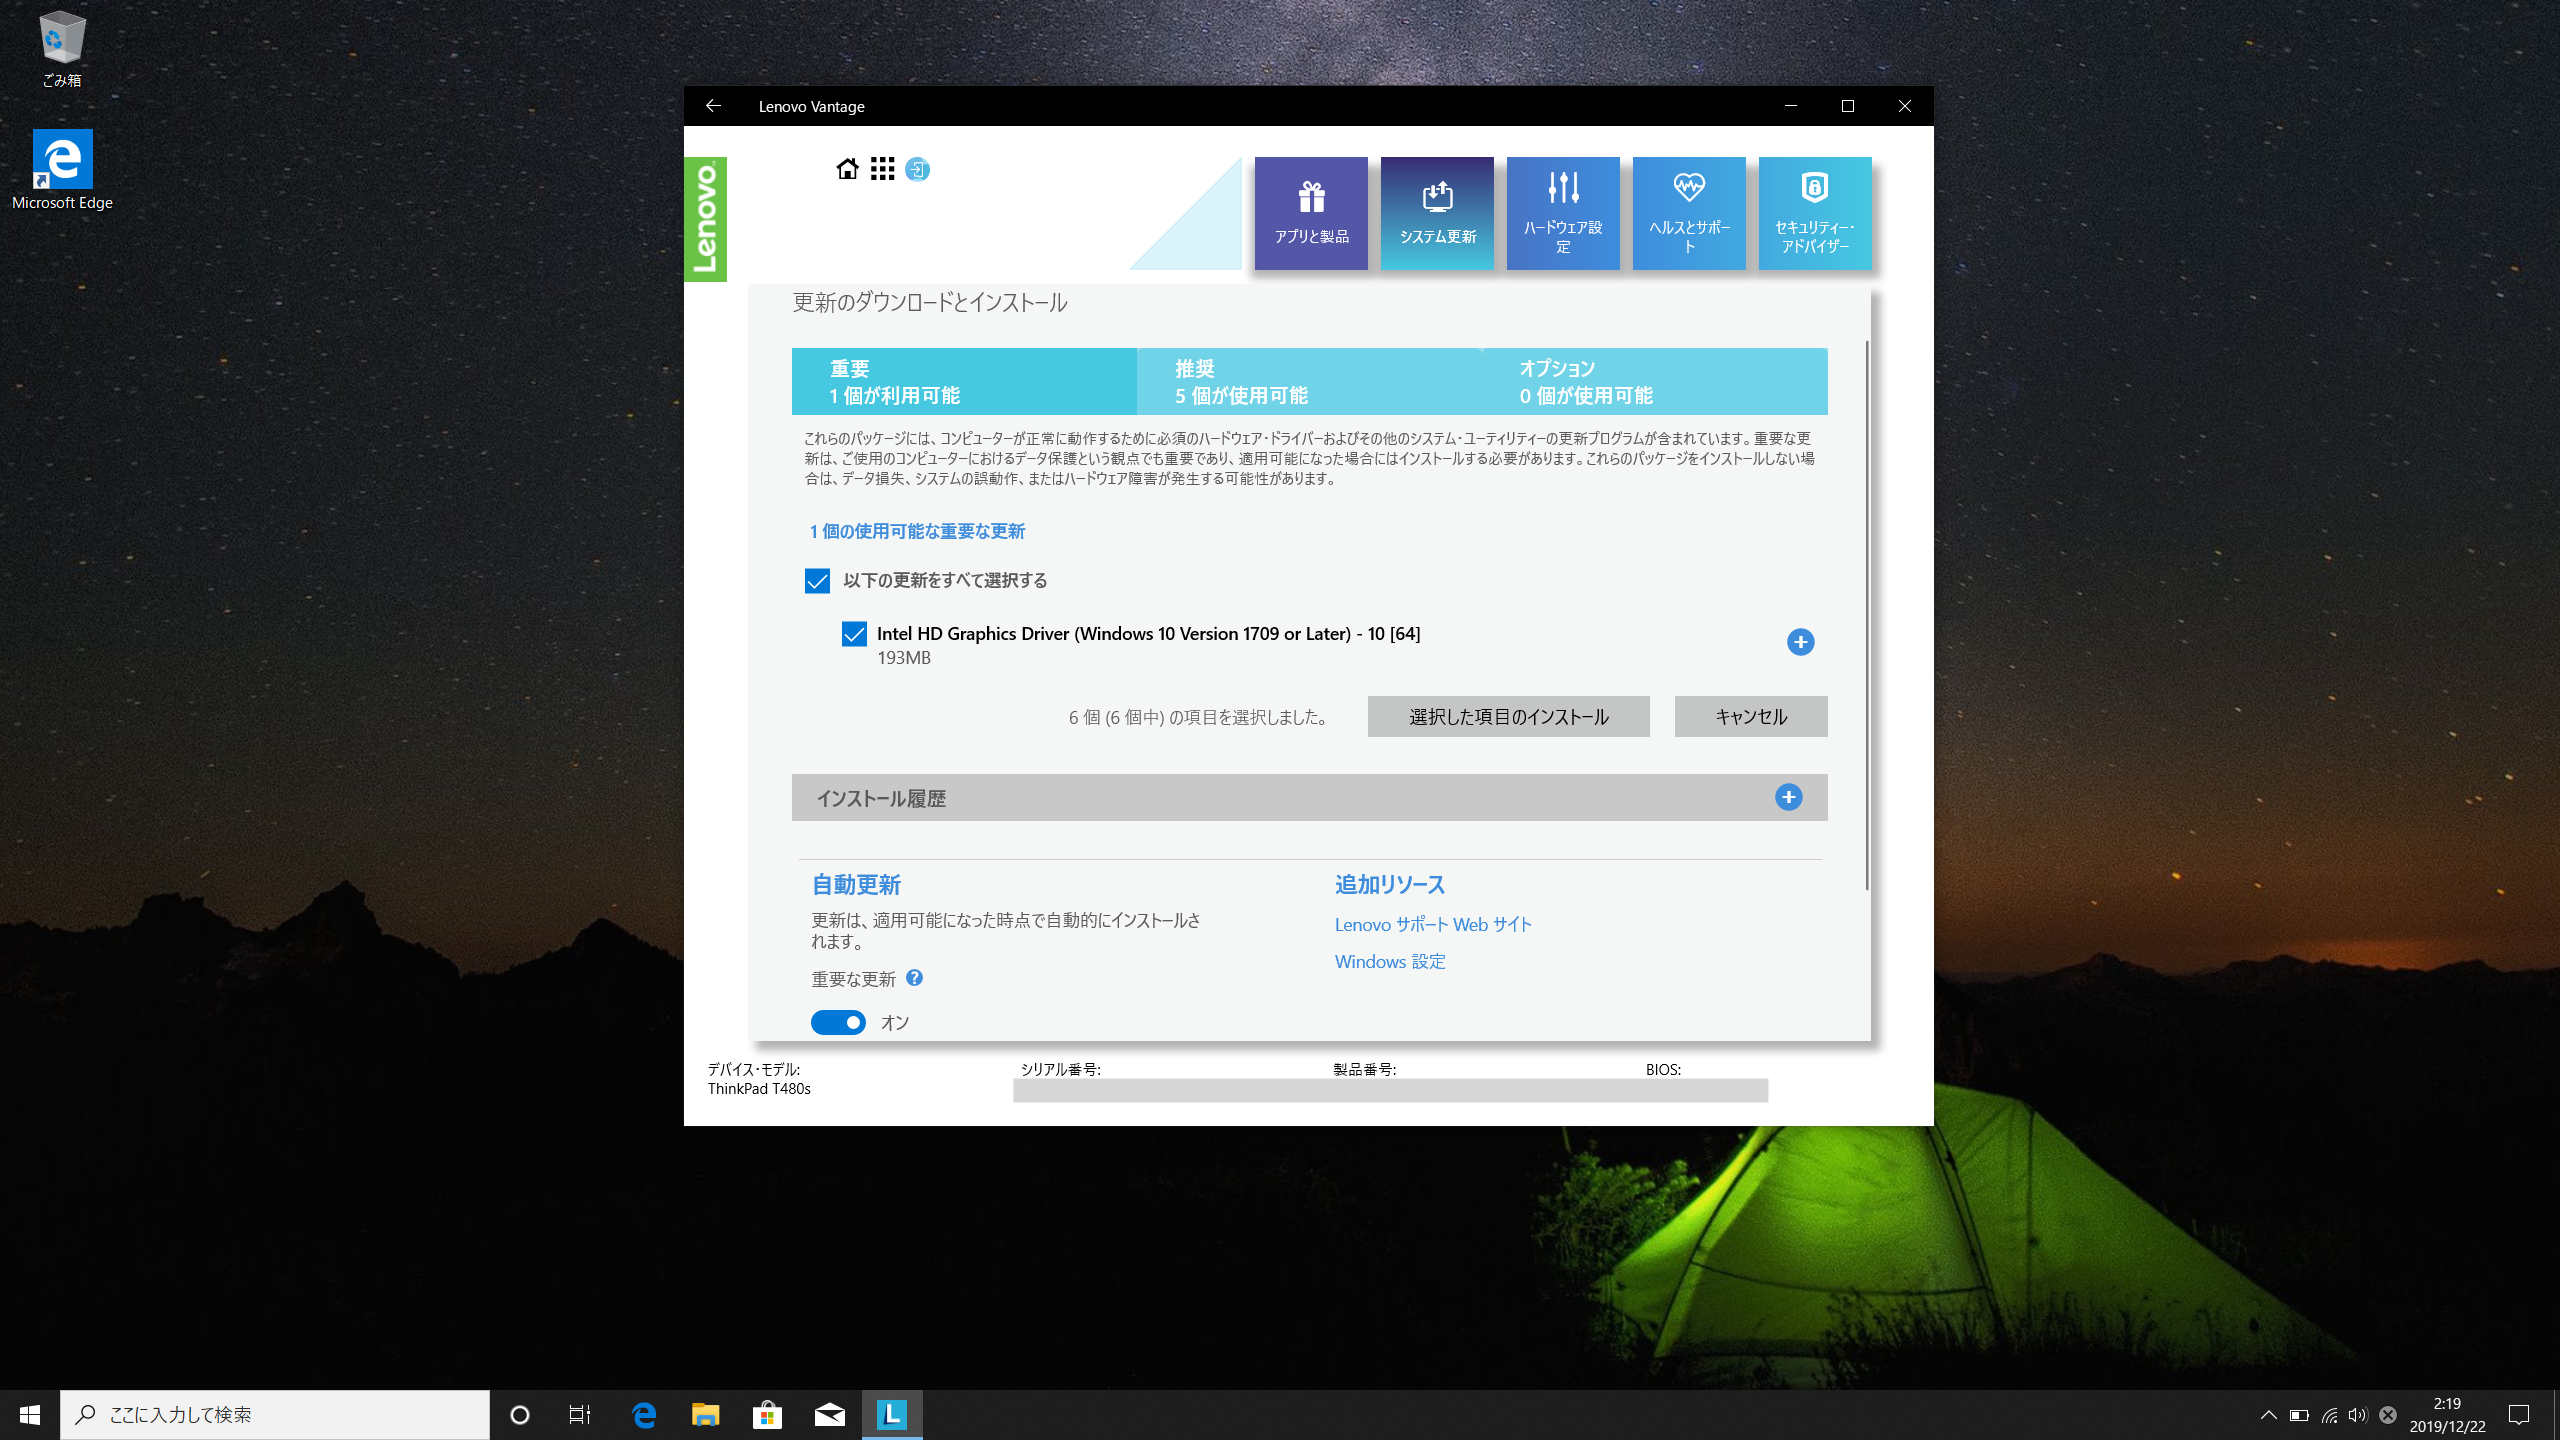Image resolution: width=2560 pixels, height=1440 pixels.
Task: Open the システム更新 tile
Action: tap(1437, 213)
